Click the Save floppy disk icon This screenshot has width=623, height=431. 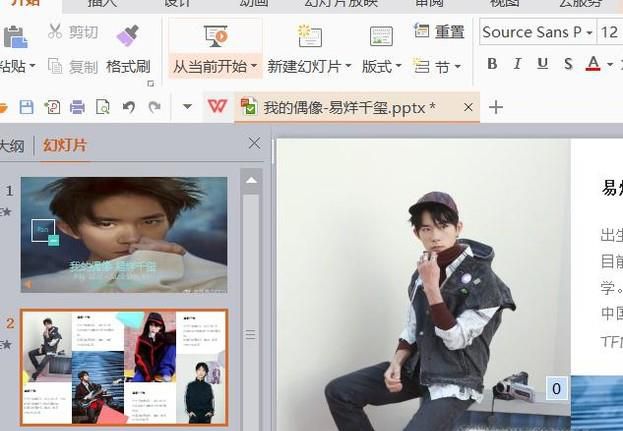pyautogui.click(x=26, y=107)
